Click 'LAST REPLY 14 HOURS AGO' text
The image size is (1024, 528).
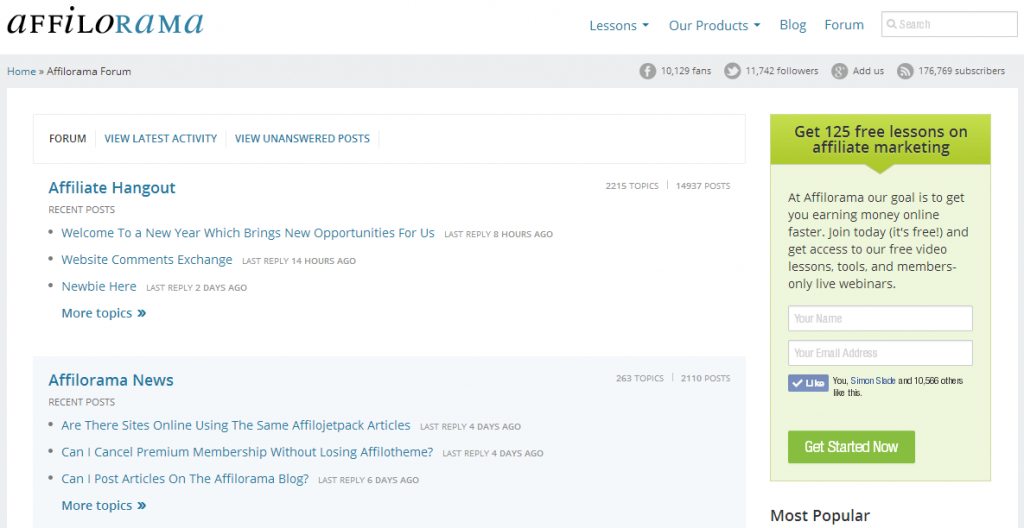[299, 261]
